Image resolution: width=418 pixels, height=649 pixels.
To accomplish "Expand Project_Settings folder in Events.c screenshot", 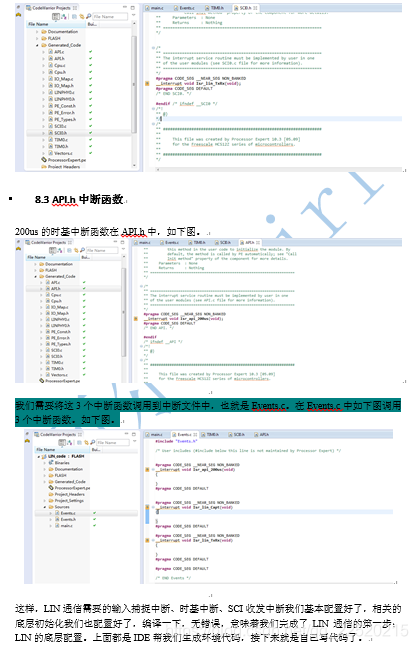I will click(x=45, y=500).
